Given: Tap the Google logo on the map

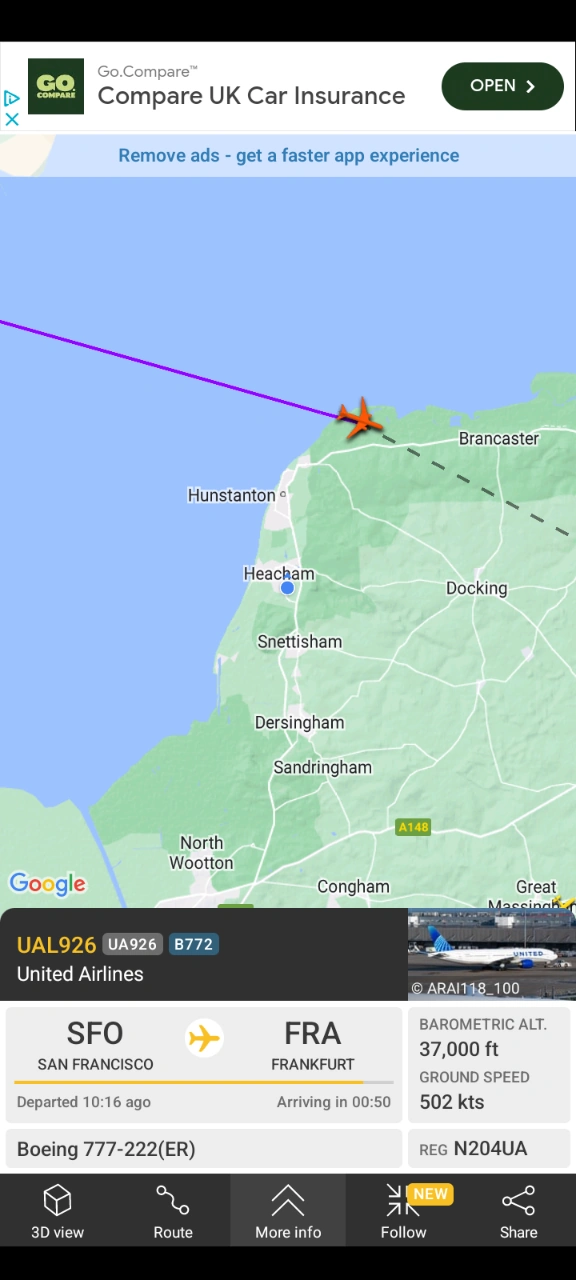Looking at the screenshot, I should coord(48,884).
